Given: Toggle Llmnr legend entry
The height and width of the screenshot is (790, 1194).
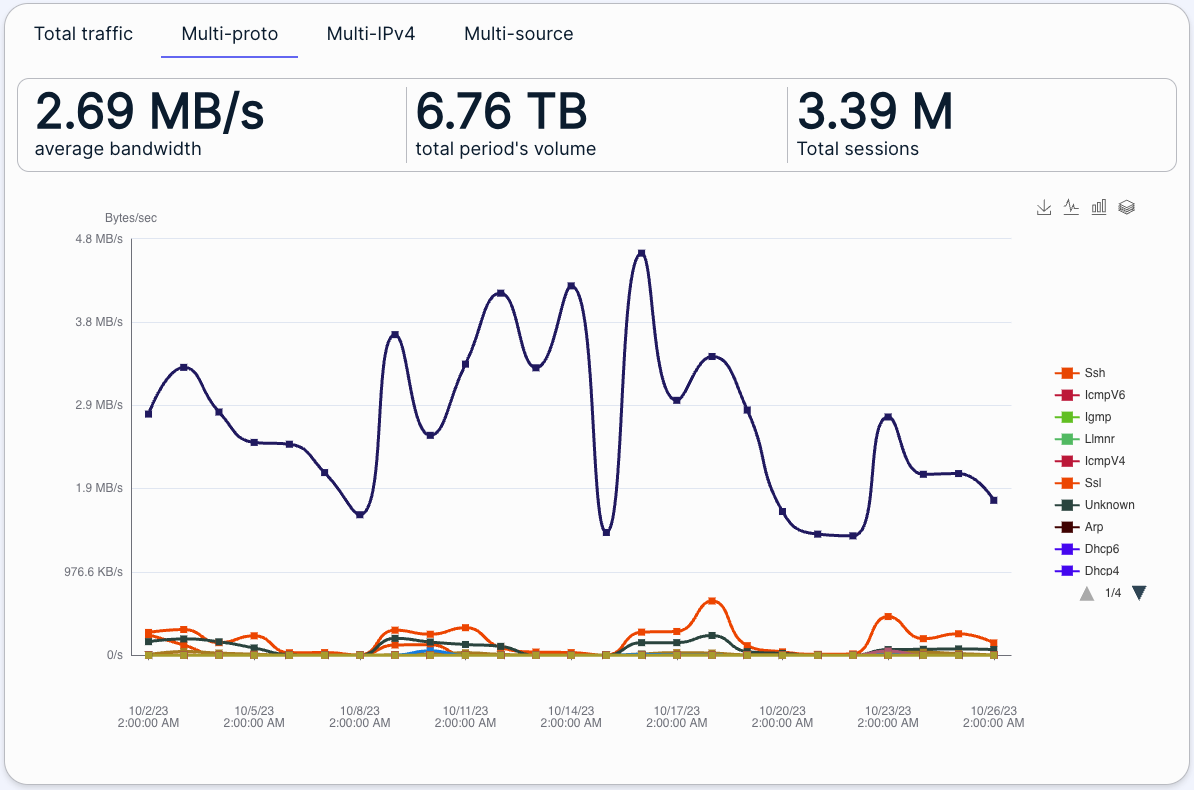Looking at the screenshot, I should pyautogui.click(x=1099, y=439).
